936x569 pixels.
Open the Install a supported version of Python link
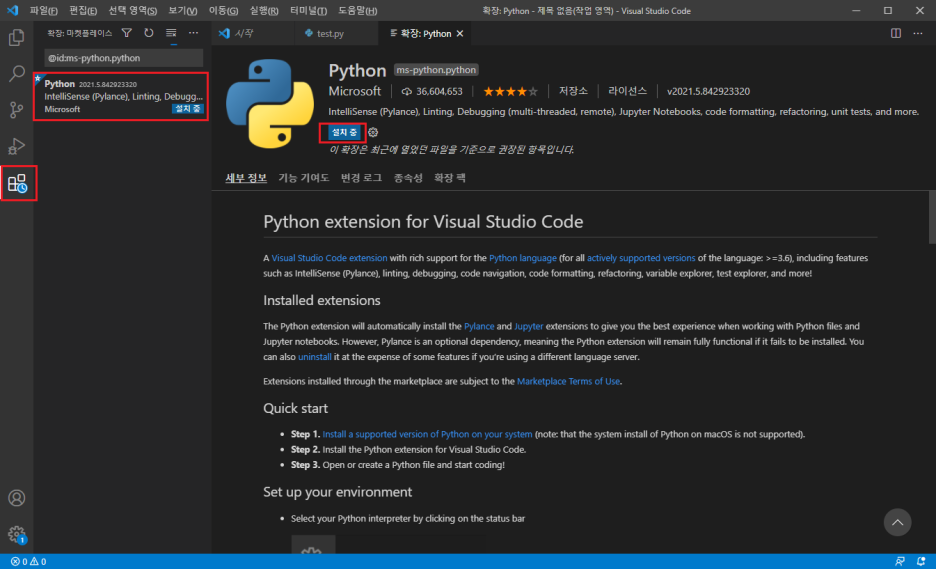(x=427, y=434)
